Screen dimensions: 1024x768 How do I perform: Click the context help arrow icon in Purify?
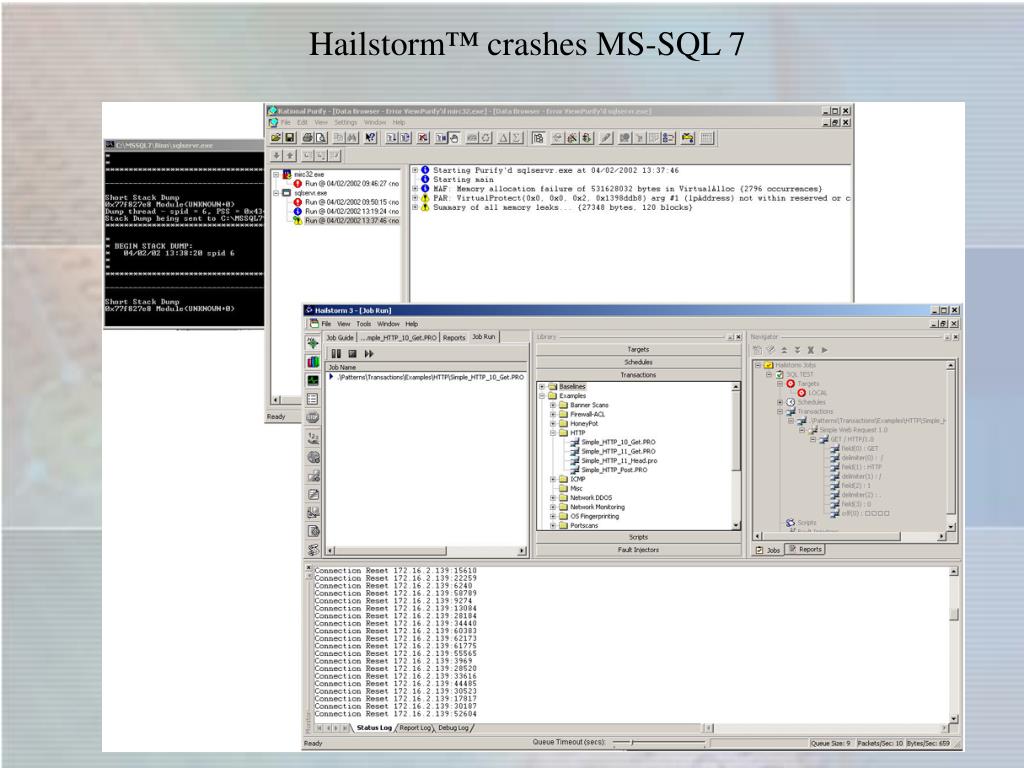370,138
